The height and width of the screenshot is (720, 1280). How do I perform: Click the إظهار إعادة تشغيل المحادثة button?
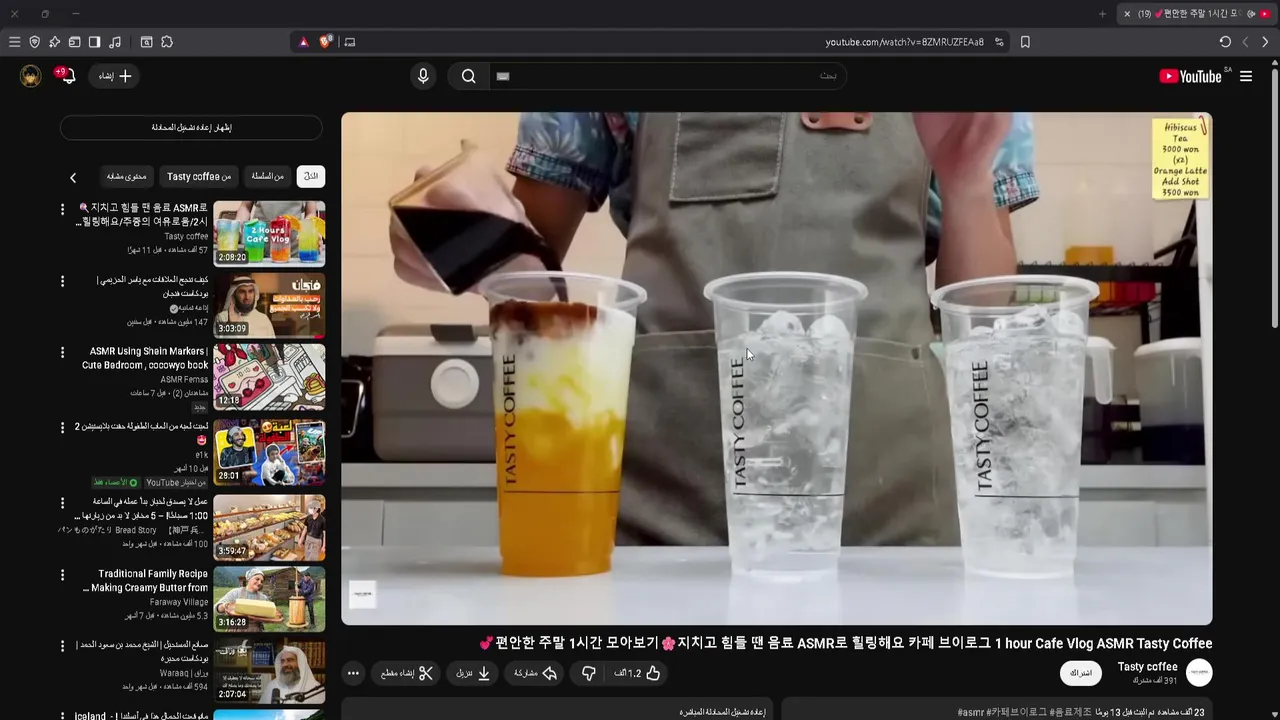191,127
